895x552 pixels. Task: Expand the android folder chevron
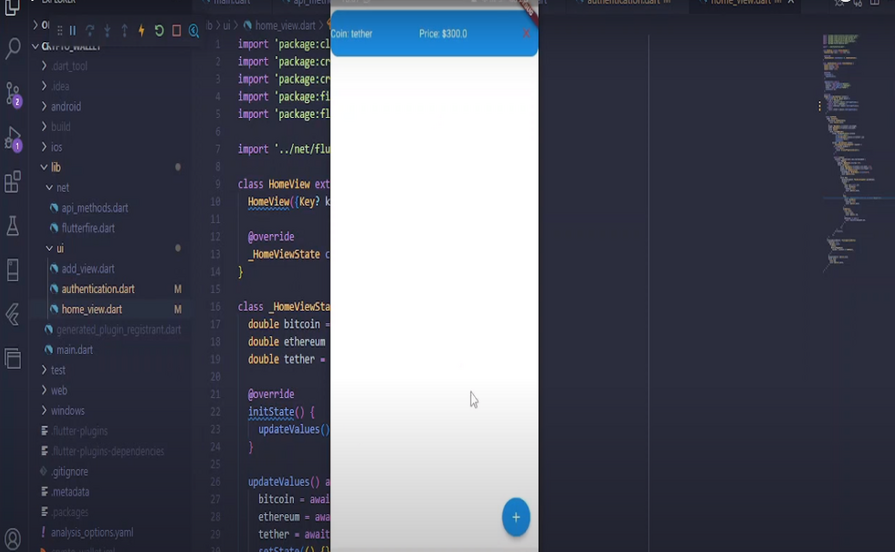[44, 107]
